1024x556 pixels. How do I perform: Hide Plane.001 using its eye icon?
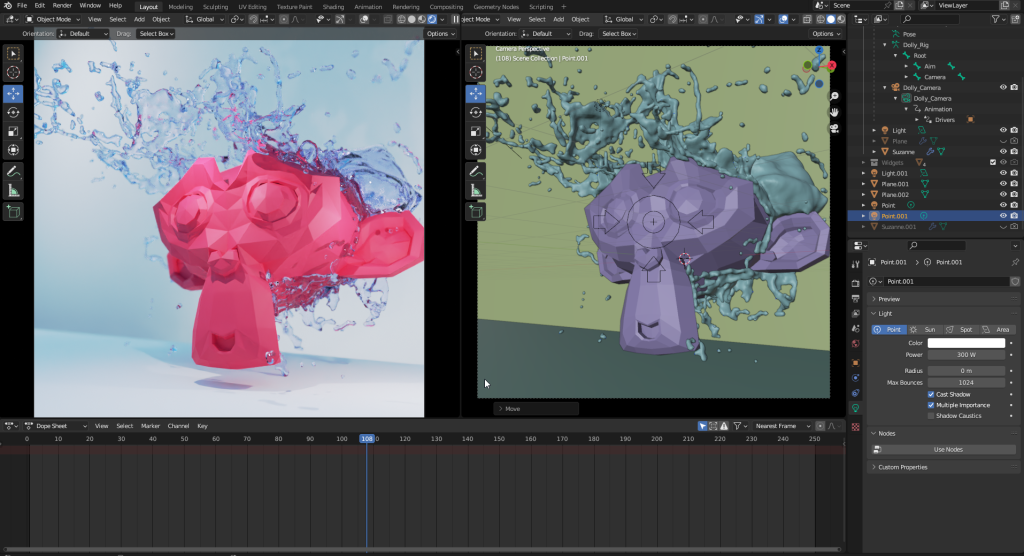pyautogui.click(x=1002, y=184)
